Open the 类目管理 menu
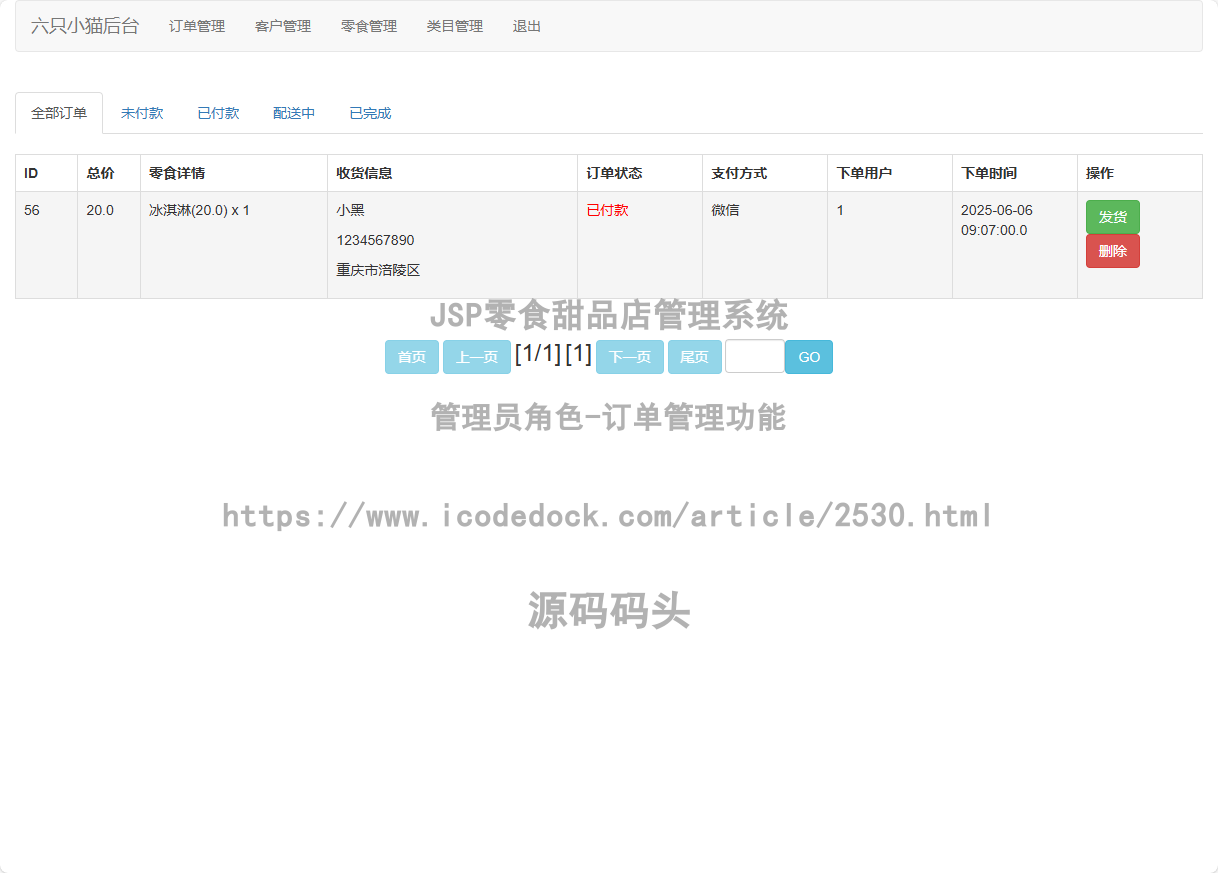The width and height of the screenshot is (1218, 873). tap(455, 26)
